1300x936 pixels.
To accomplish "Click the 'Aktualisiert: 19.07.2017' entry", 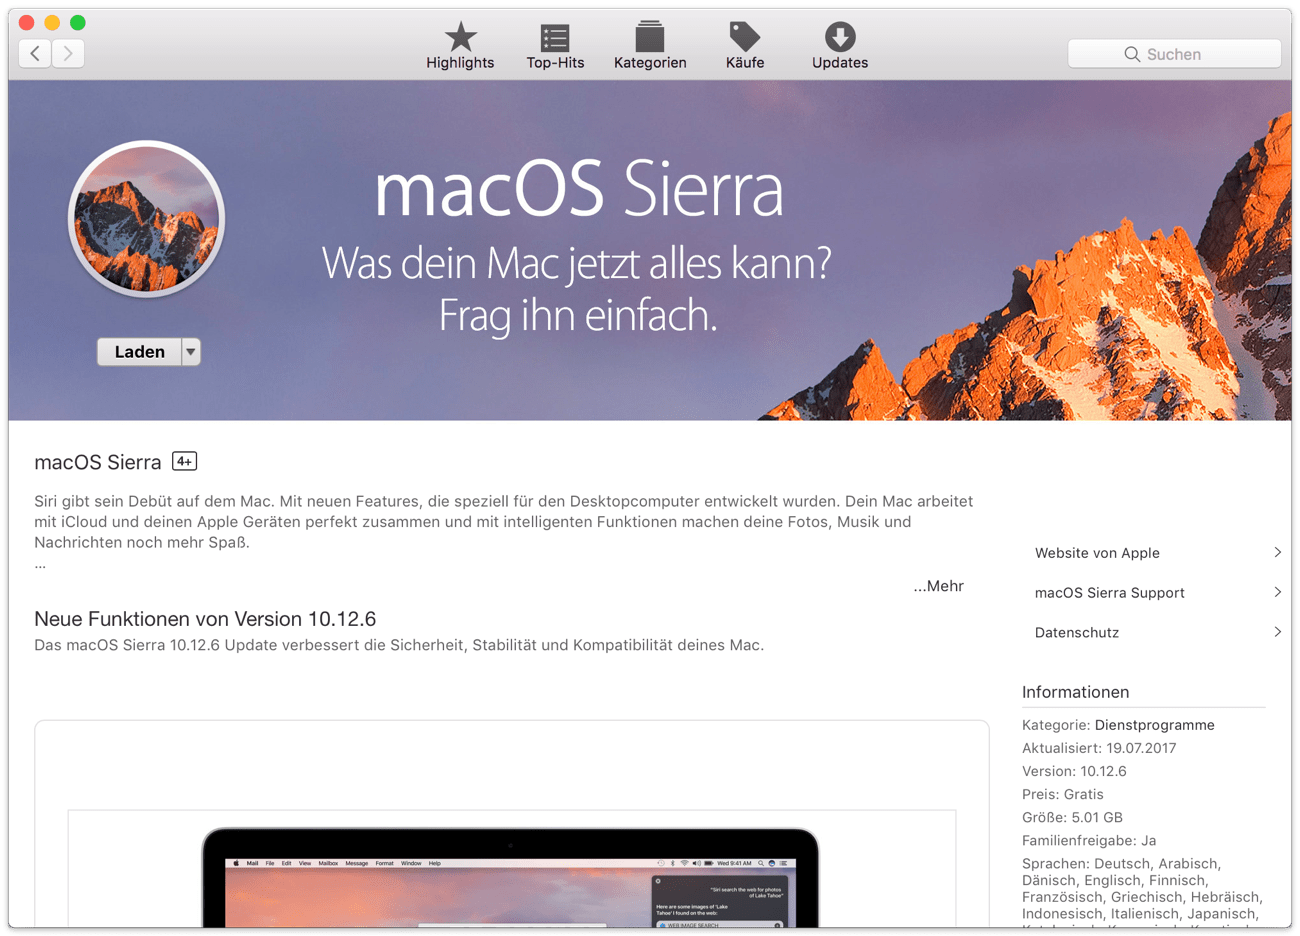I will tap(1098, 748).
